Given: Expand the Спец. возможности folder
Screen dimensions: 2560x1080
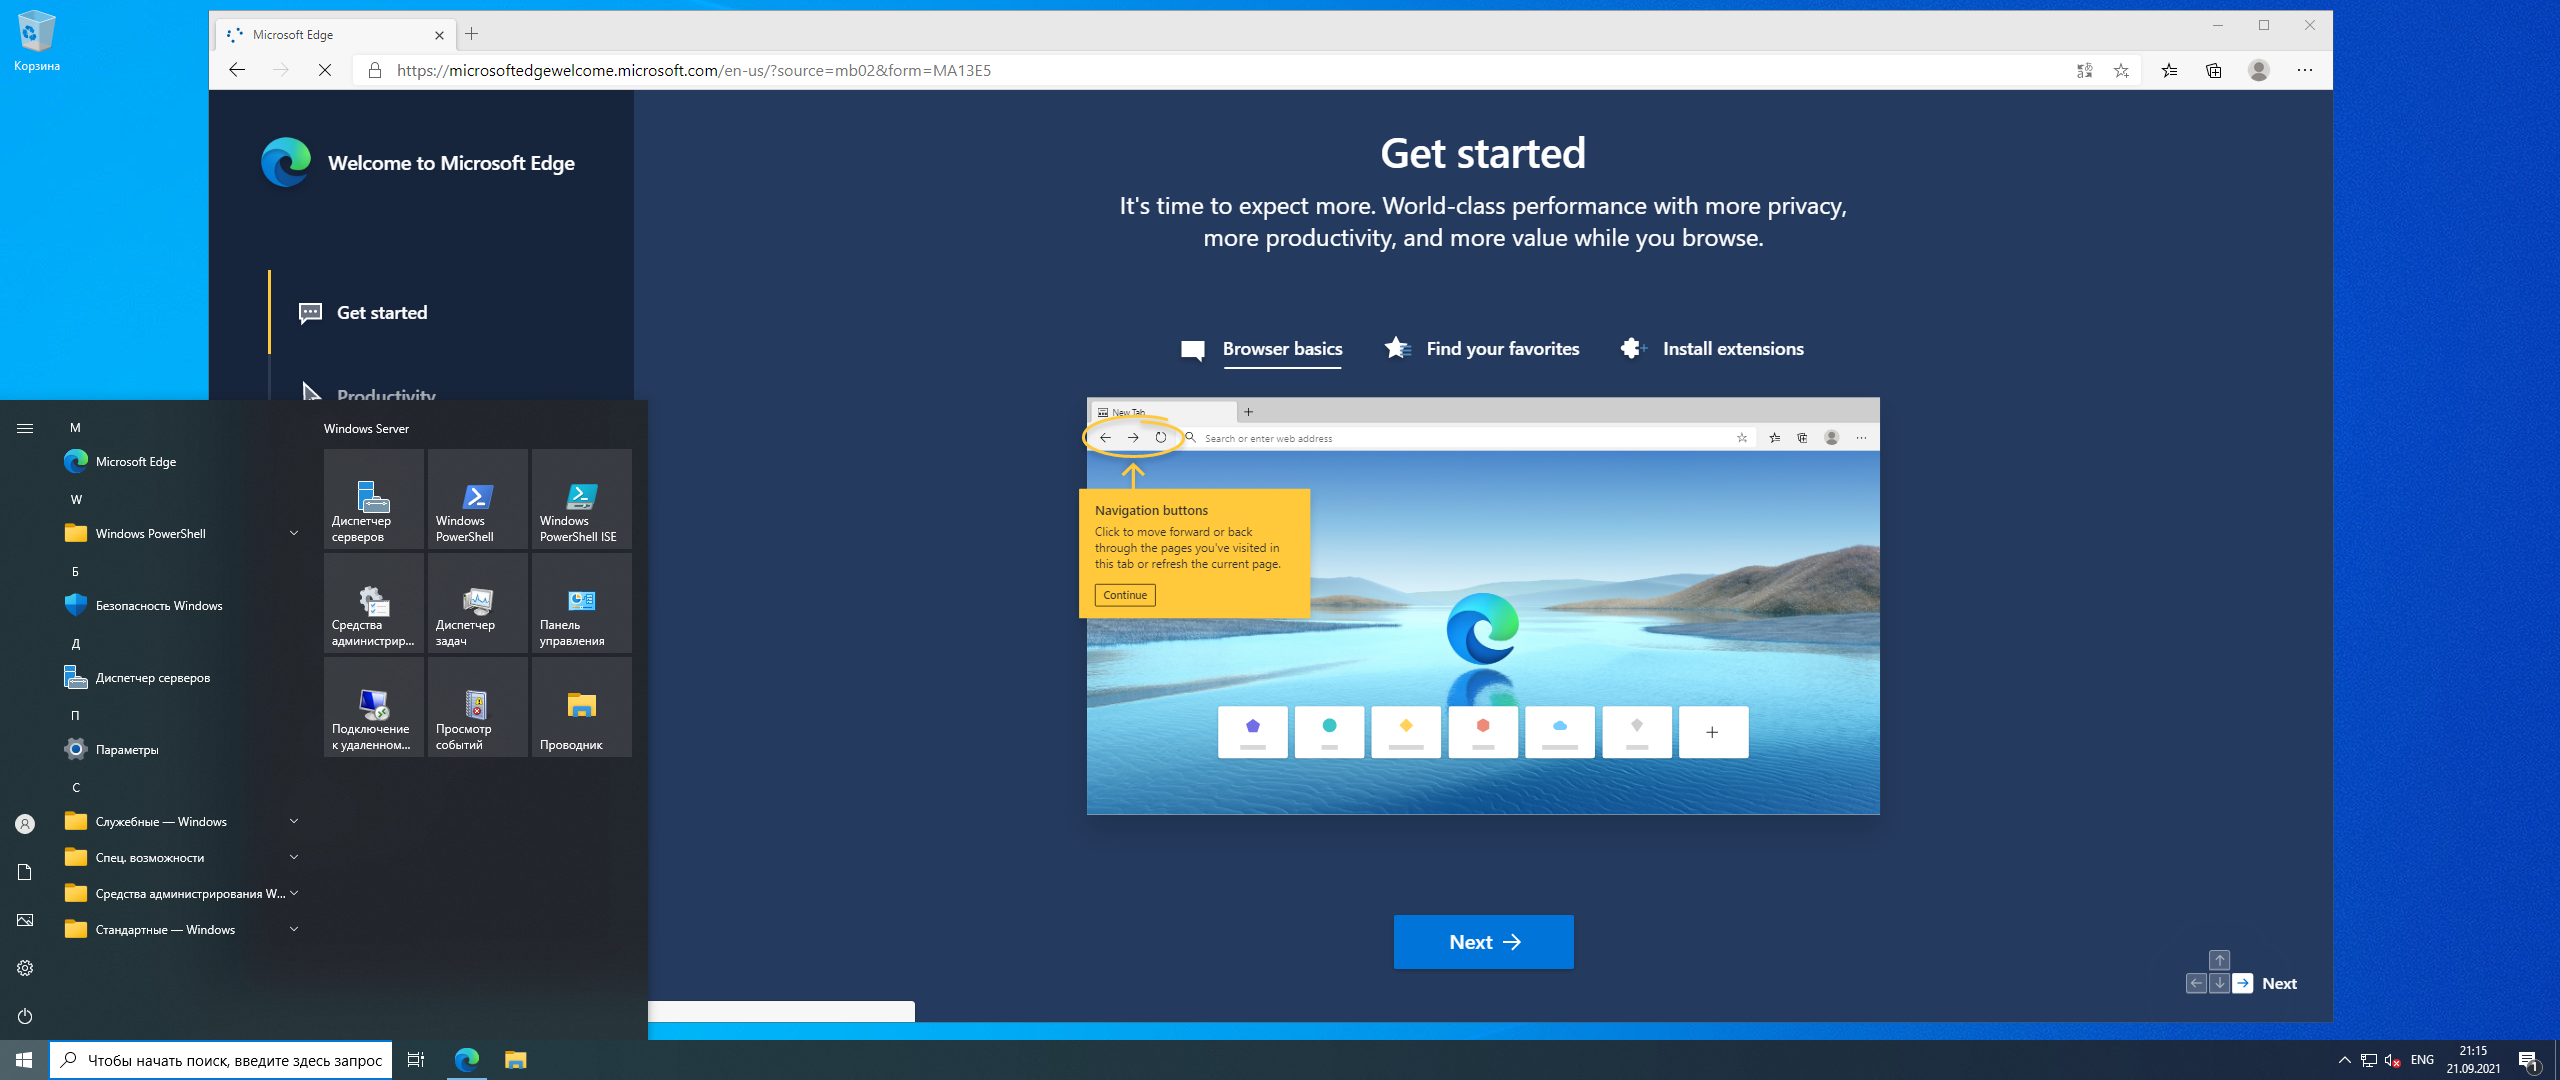Looking at the screenshot, I should [180, 857].
